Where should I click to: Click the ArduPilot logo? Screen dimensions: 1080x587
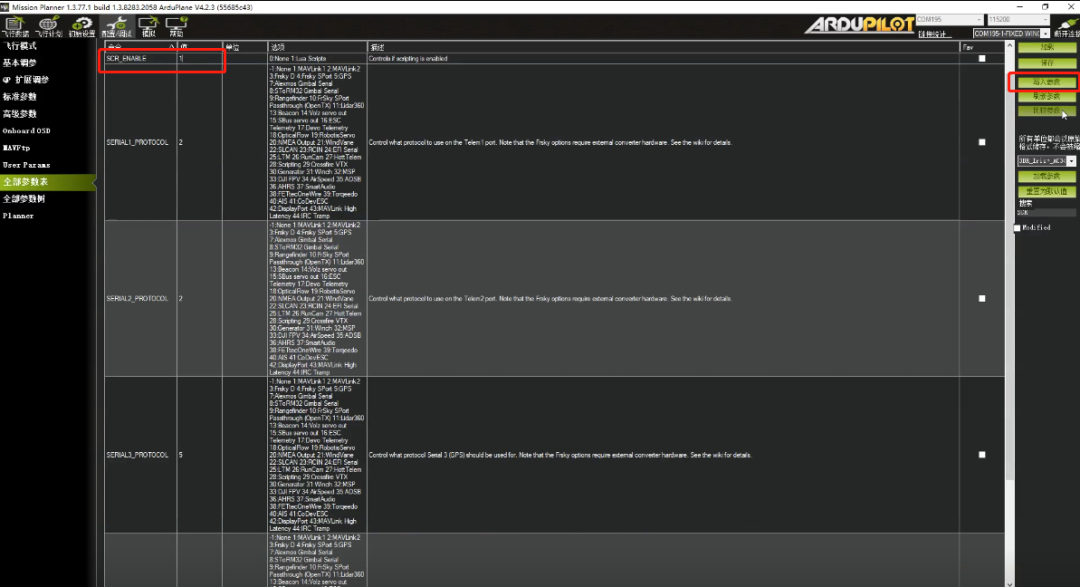coord(858,25)
